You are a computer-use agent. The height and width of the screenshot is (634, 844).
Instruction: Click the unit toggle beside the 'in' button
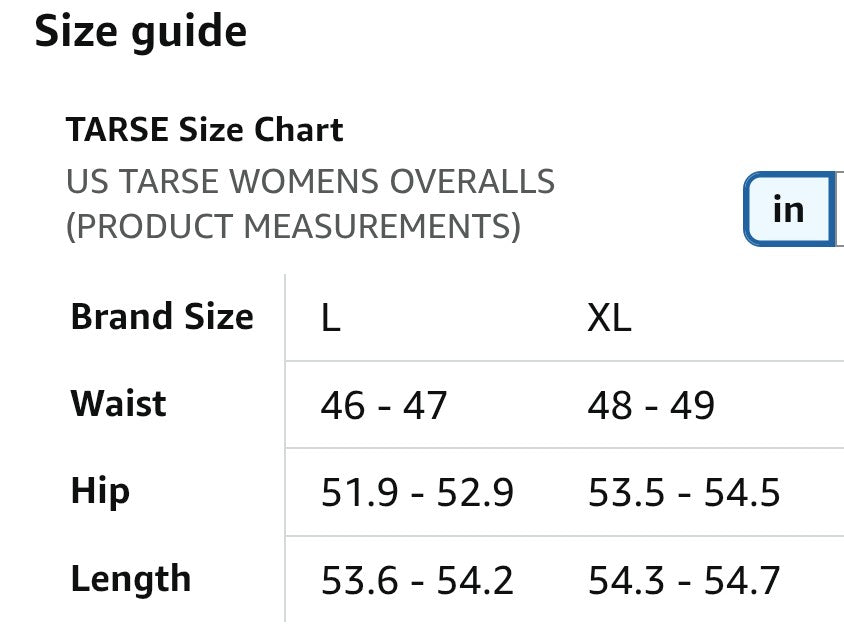pyautogui.click(x=840, y=209)
